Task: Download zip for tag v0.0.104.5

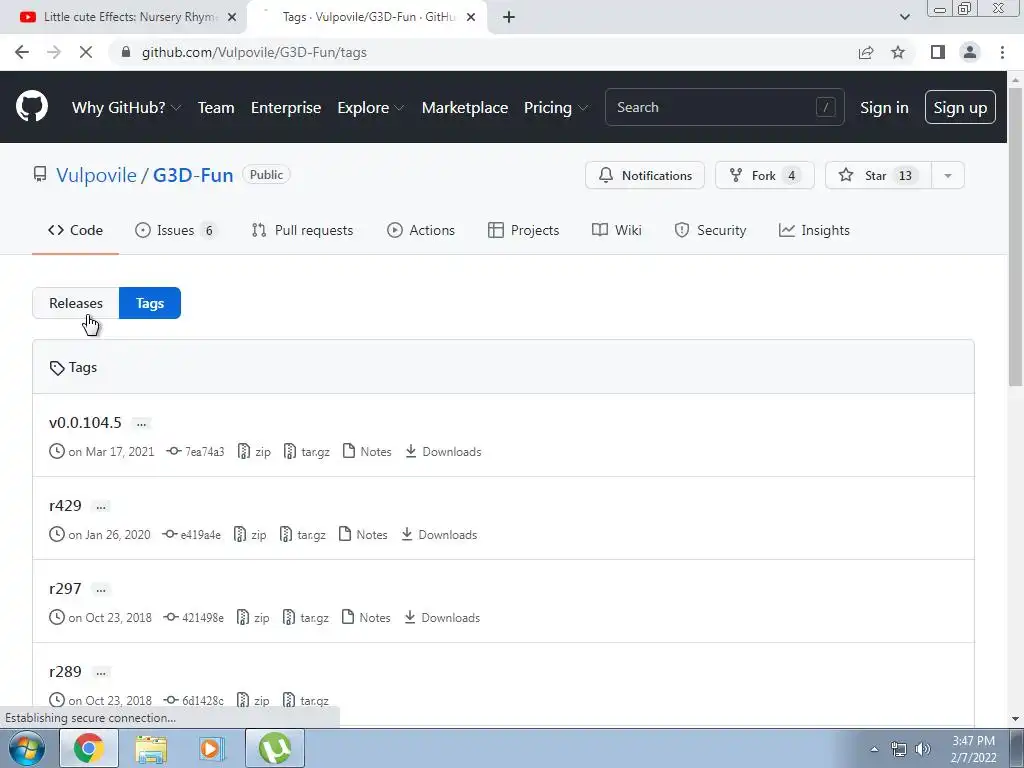Action: [x=254, y=451]
